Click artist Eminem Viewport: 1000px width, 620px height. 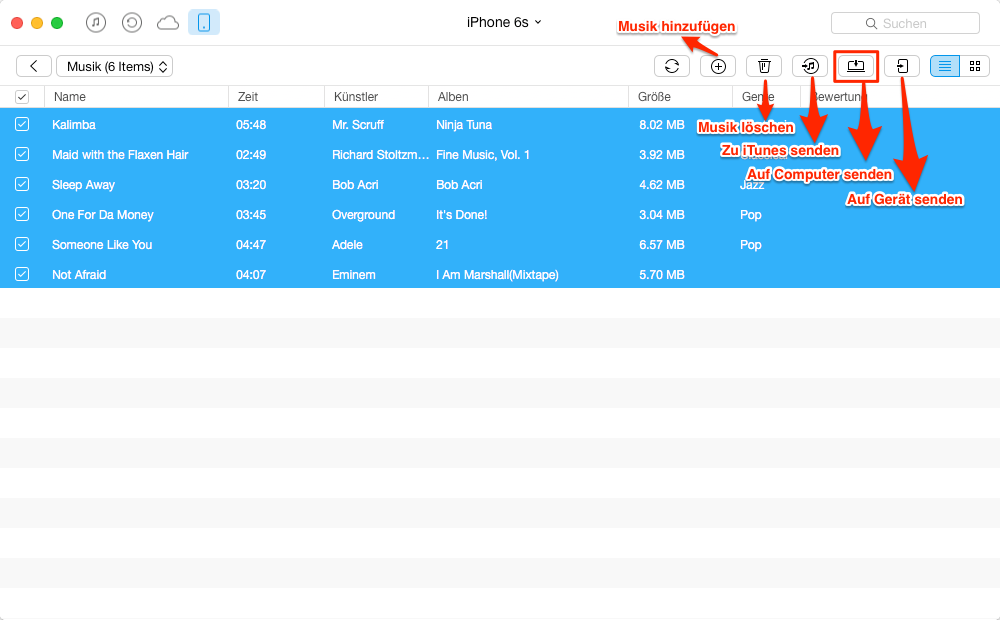(353, 275)
